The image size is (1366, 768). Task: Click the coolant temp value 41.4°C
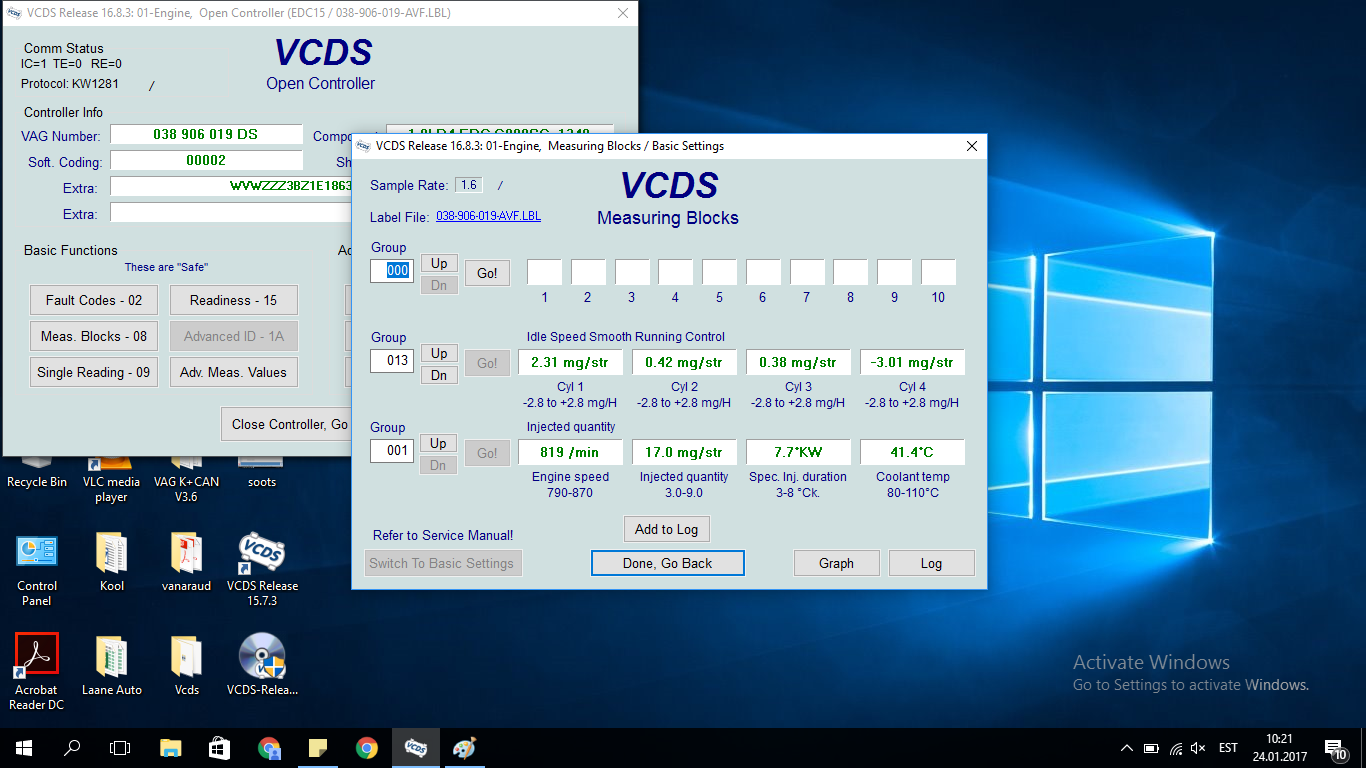coord(912,452)
